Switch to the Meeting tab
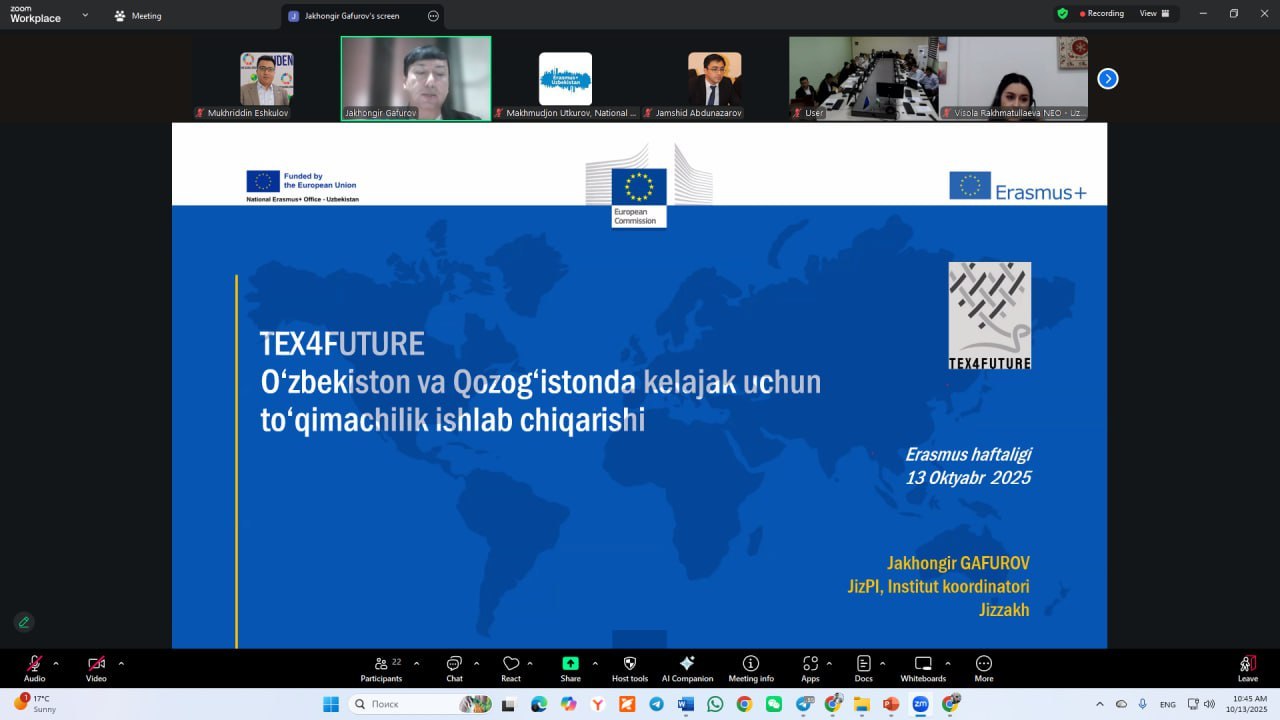 coord(138,16)
